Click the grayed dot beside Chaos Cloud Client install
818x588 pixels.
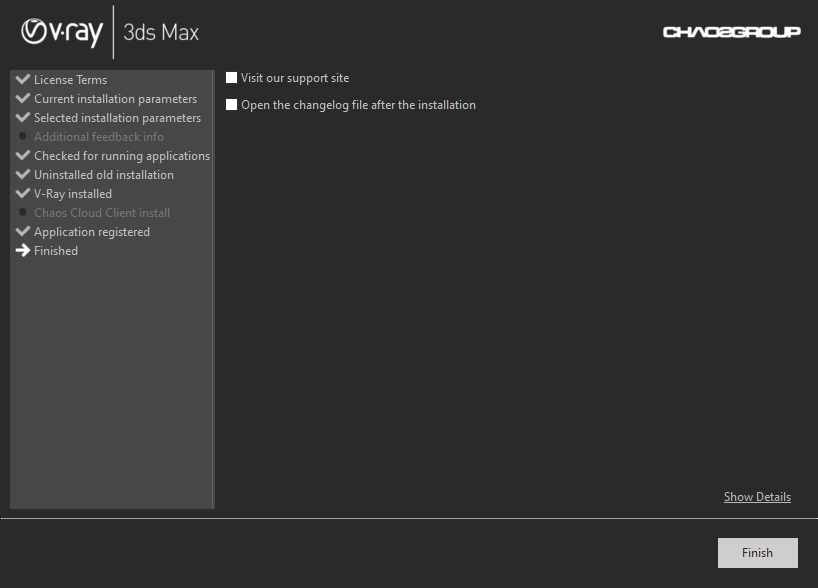[22, 212]
